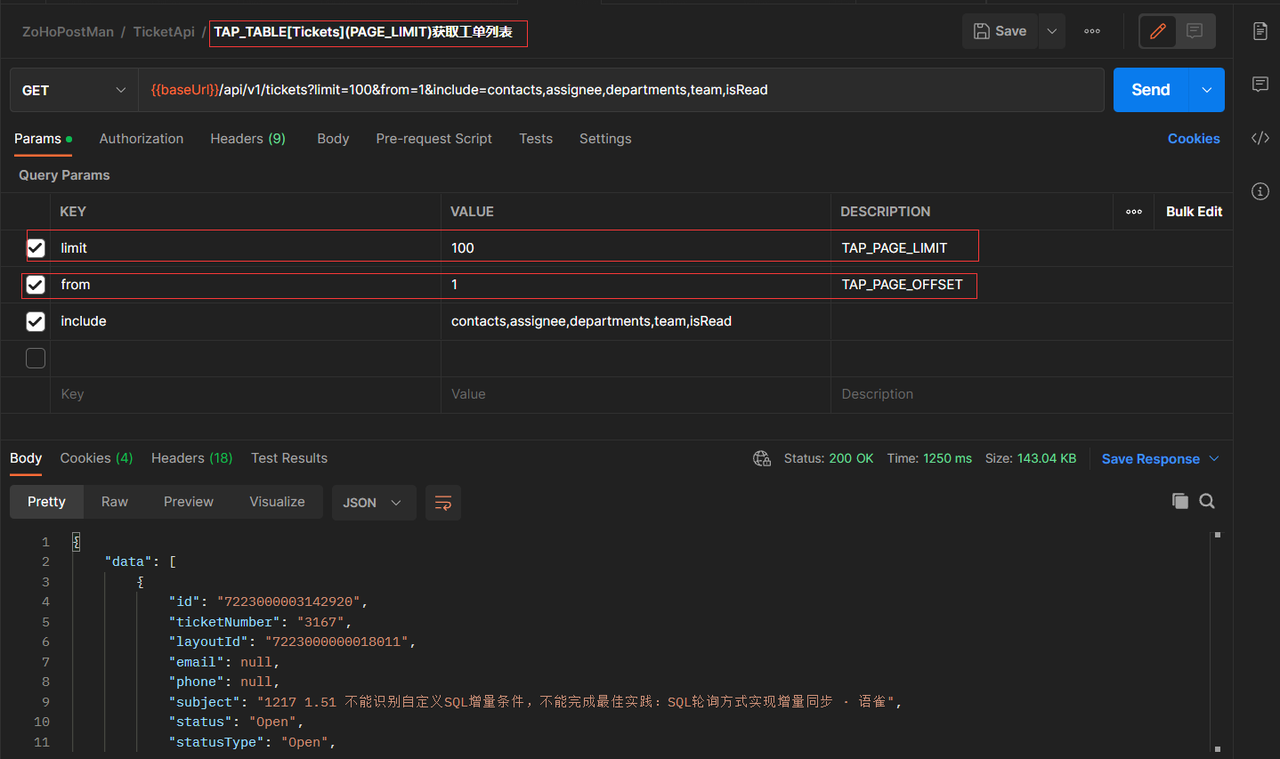Open the Comments icon in right sidebar
Screen dimensions: 1280x759
coord(1260,84)
